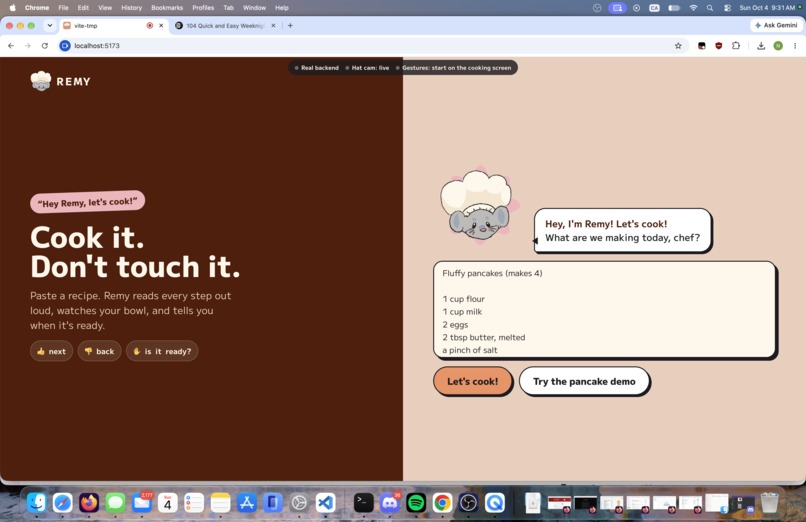This screenshot has width=806, height=522.
Task: Close the 104 Quick and Easy tab
Action: (273, 25)
